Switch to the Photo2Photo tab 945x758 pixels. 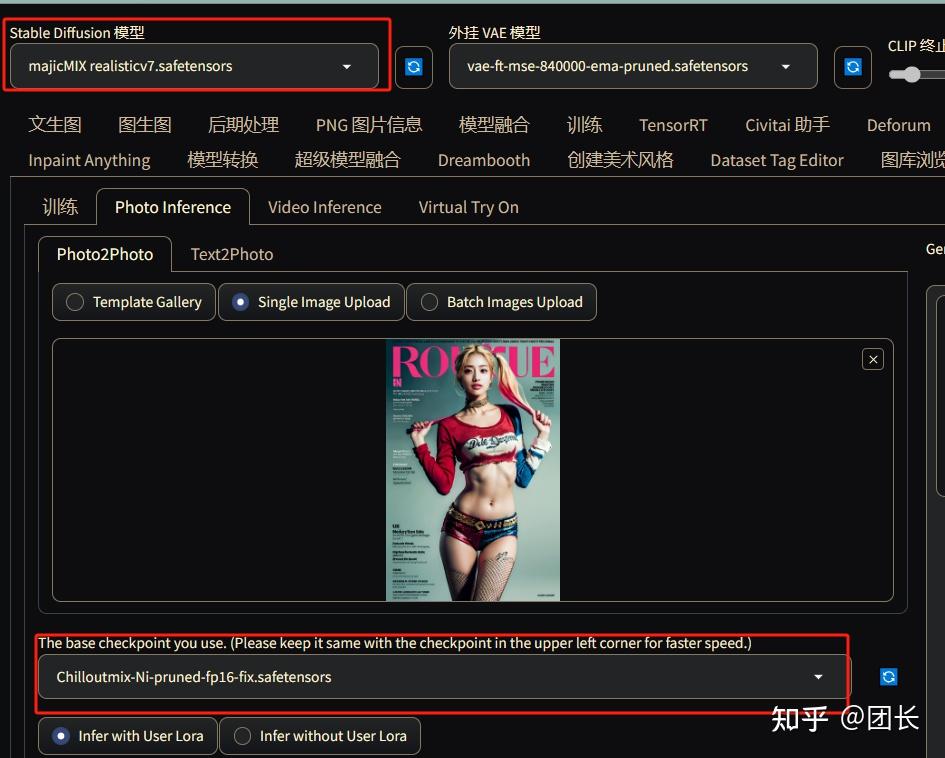point(105,254)
